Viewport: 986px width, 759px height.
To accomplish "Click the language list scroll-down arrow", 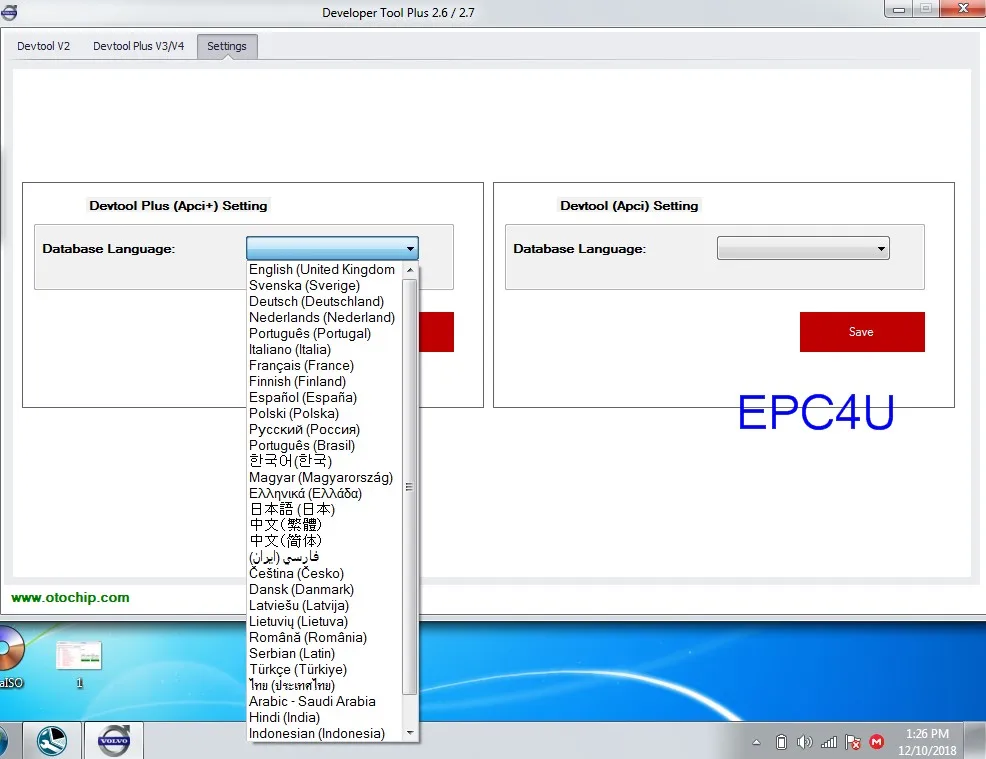I will tap(410, 733).
